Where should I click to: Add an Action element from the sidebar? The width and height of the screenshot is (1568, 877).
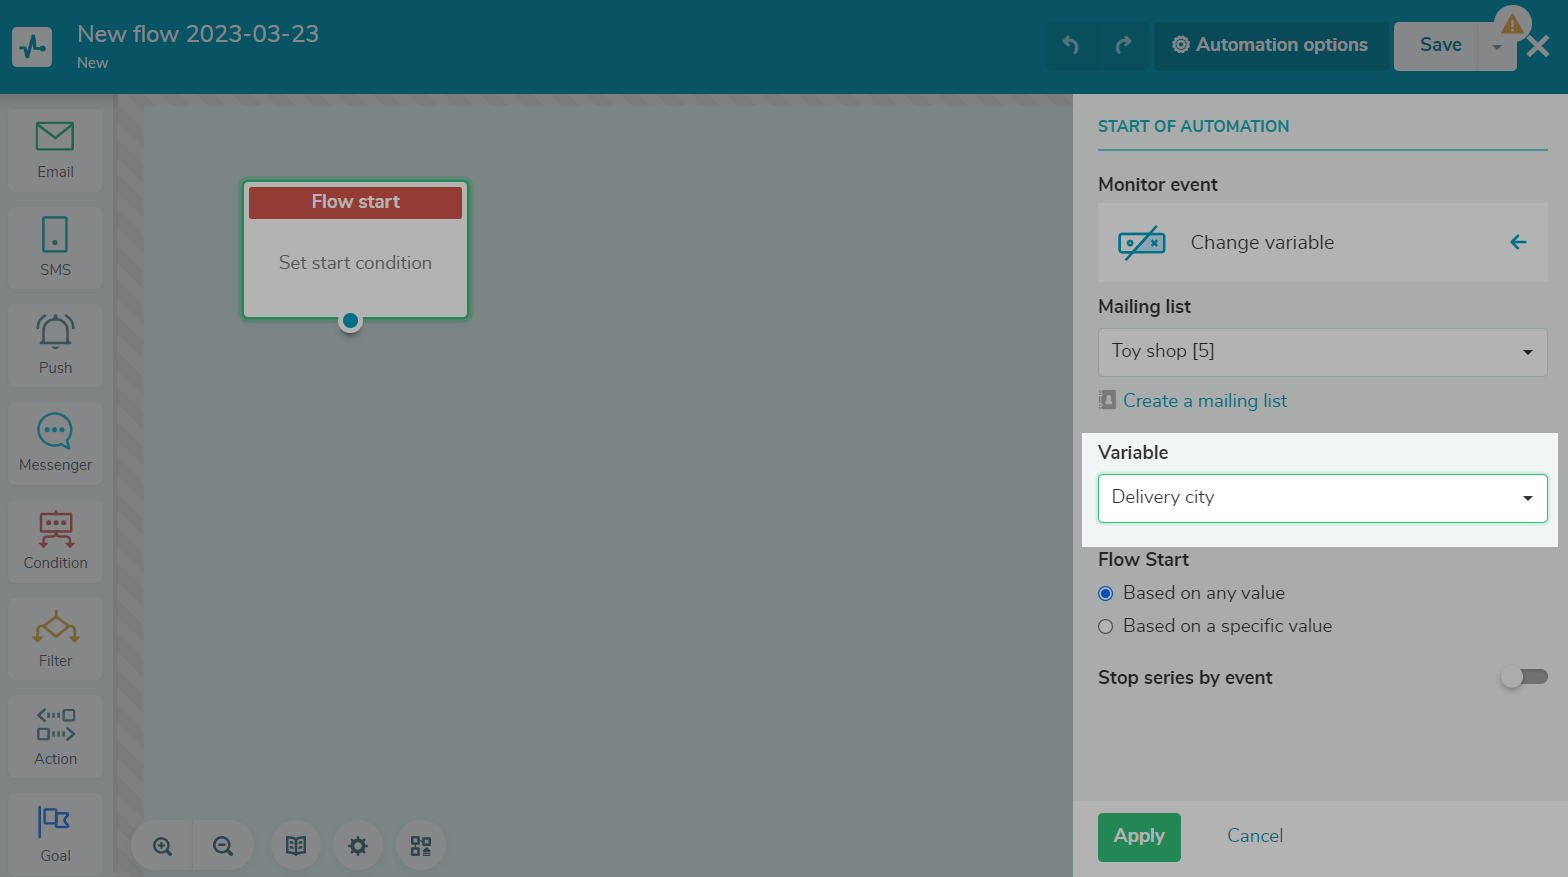point(55,736)
